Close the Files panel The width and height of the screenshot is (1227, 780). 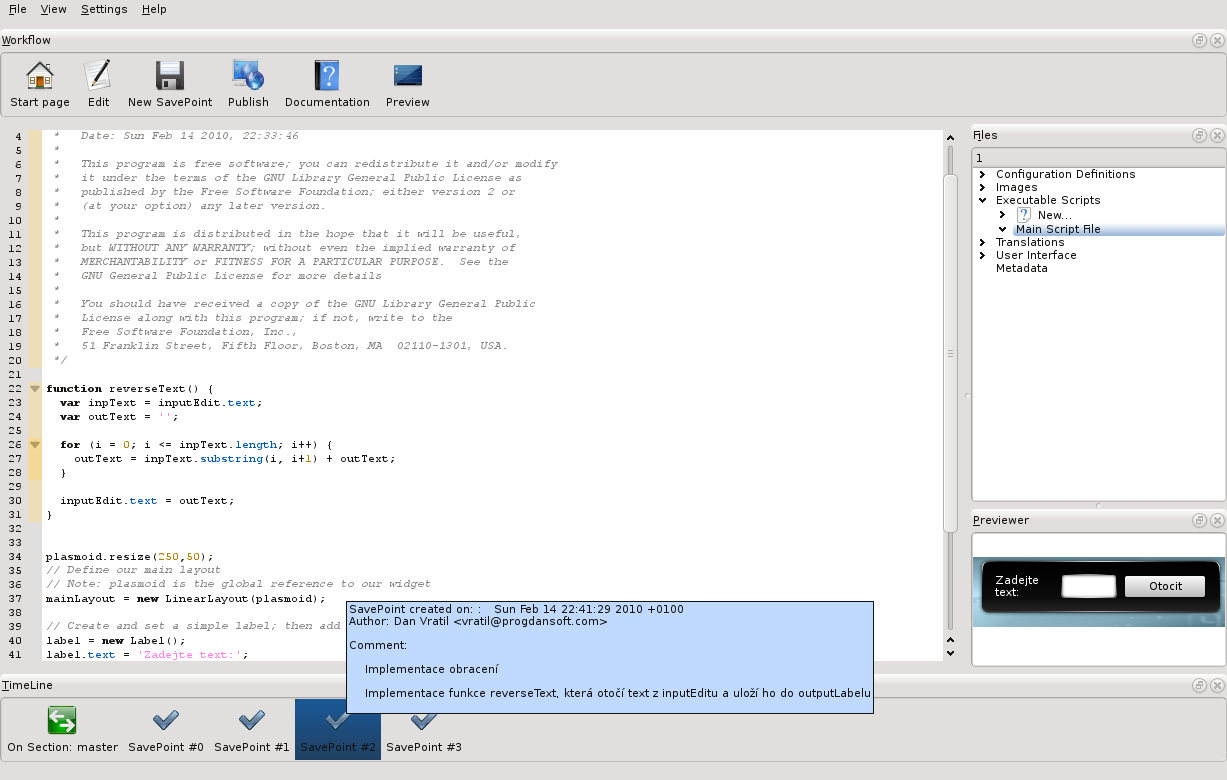(1217, 135)
